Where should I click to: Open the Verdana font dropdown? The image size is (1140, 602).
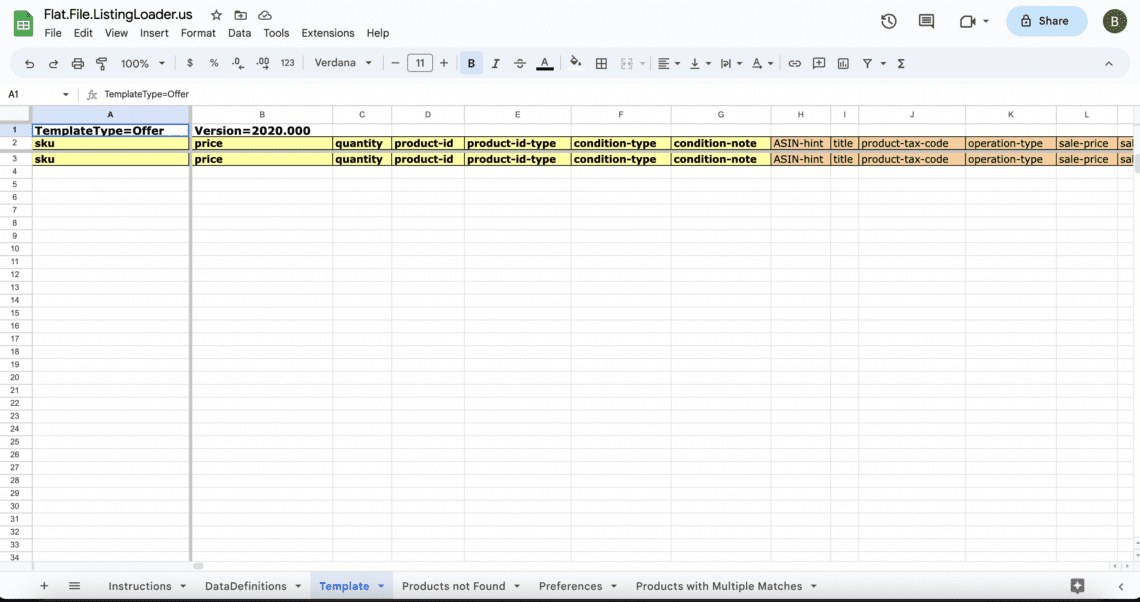pyautogui.click(x=343, y=63)
